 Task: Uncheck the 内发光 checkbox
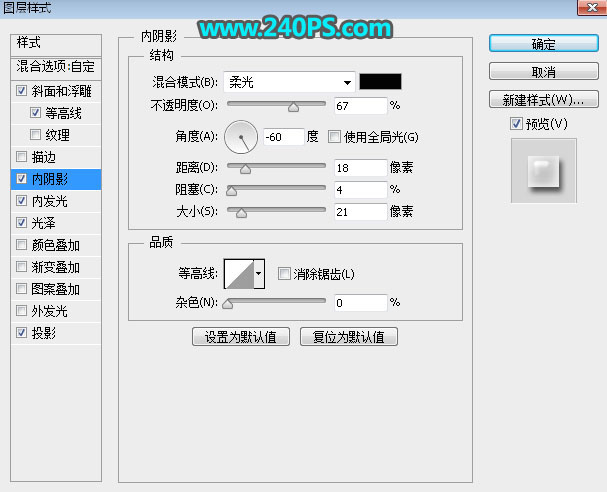[x=21, y=201]
